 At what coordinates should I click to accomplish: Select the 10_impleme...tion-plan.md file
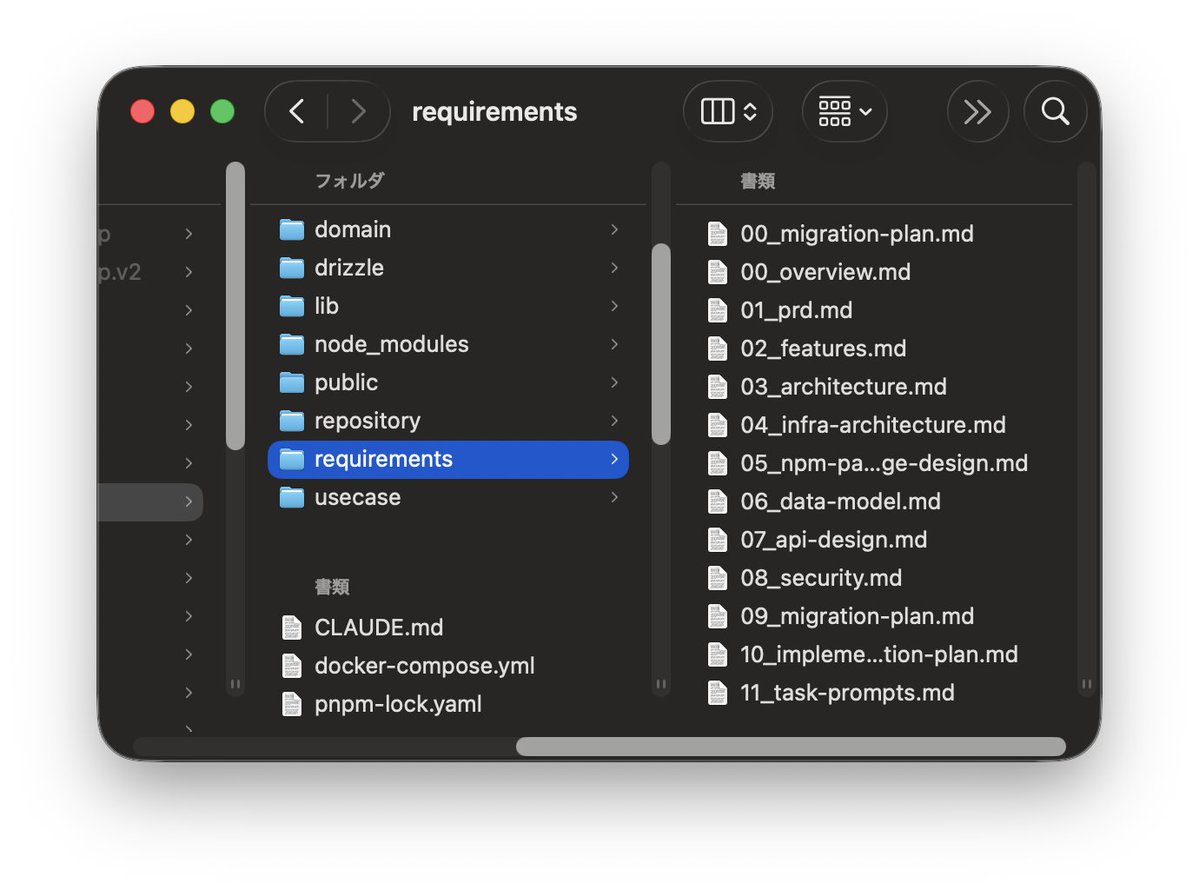click(873, 654)
